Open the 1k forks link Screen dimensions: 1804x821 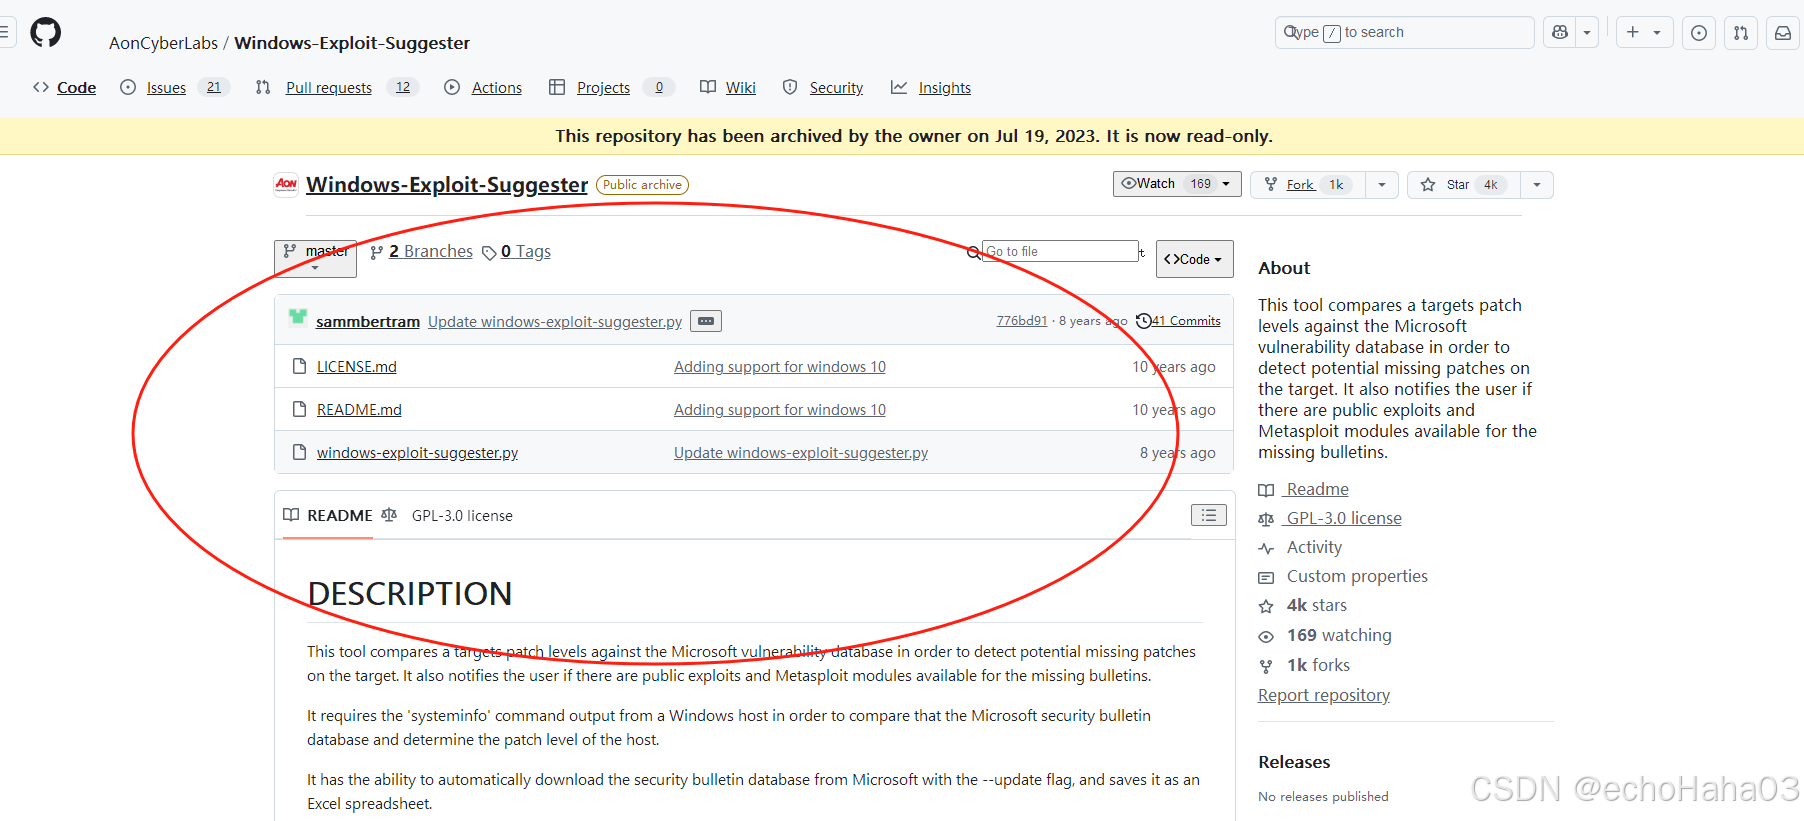click(x=1318, y=665)
